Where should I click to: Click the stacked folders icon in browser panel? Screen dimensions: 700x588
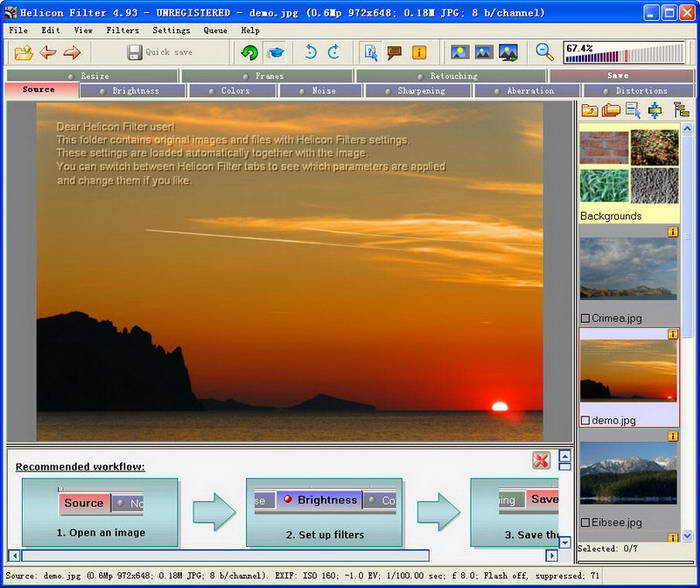click(x=611, y=110)
